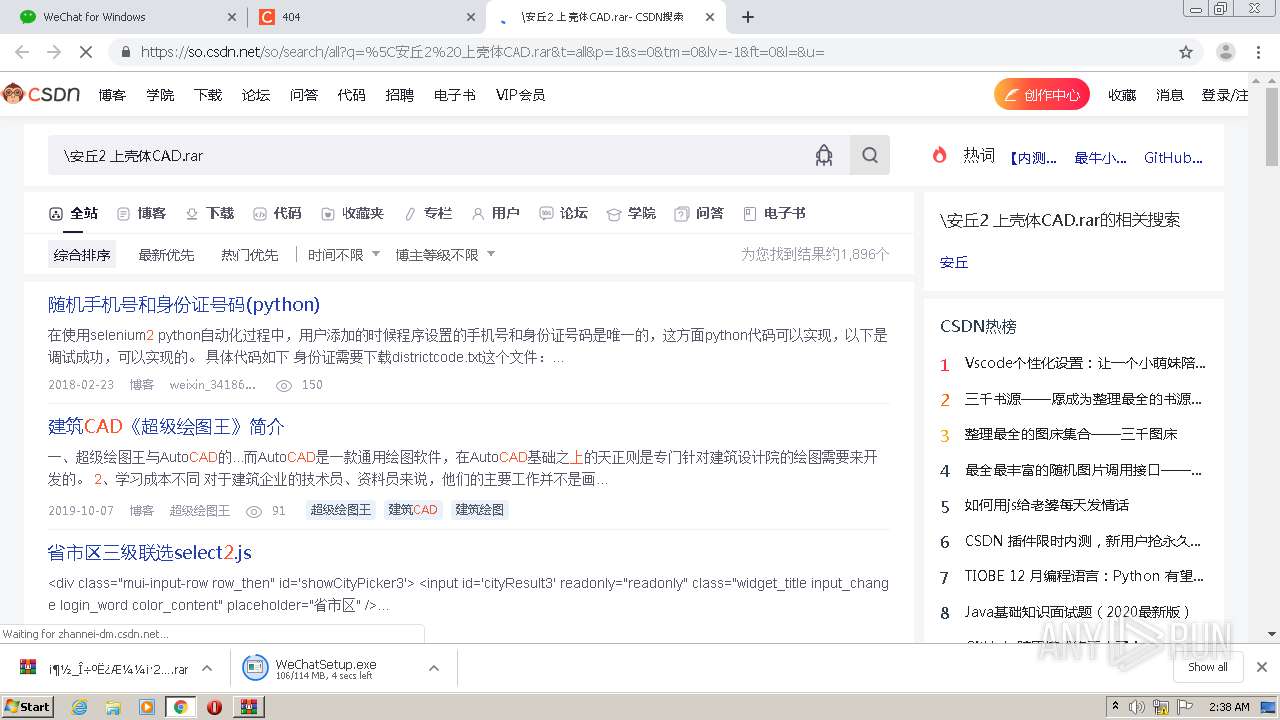The image size is (1280, 720).
Task: Click the Windows Start button
Action: tap(28, 707)
